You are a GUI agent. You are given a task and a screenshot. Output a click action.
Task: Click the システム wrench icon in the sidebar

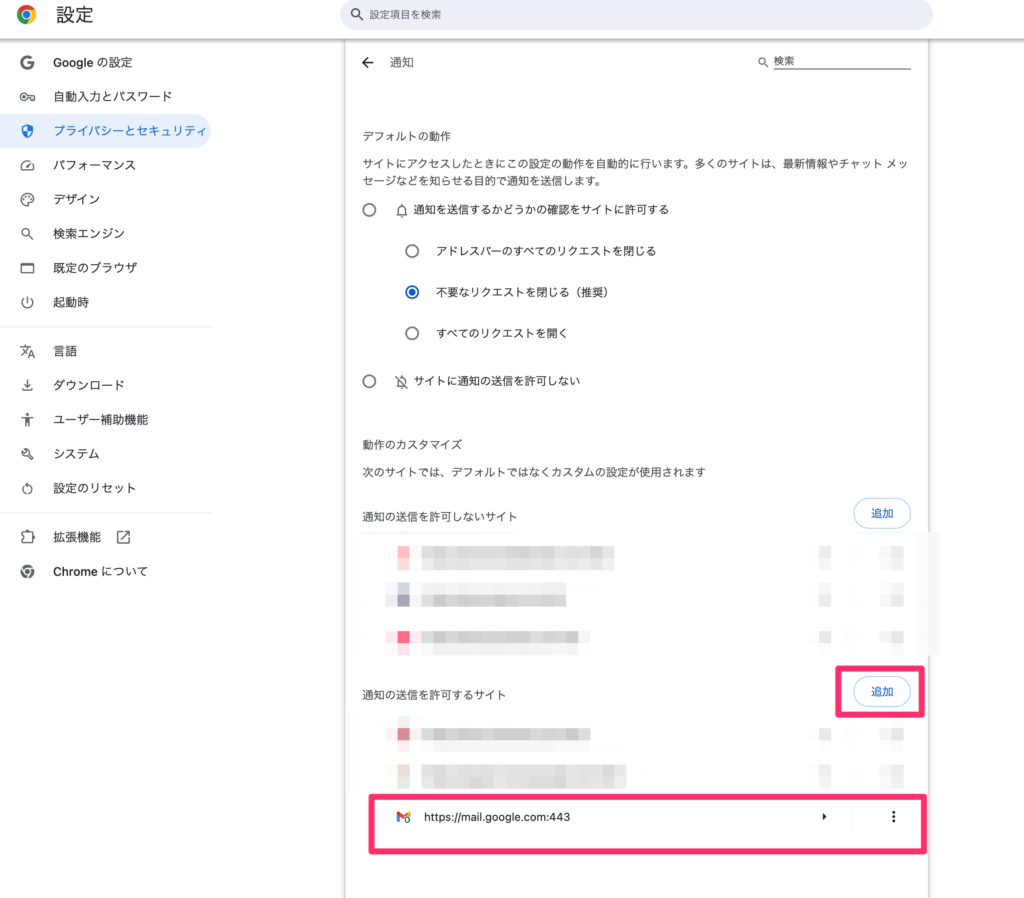point(26,453)
